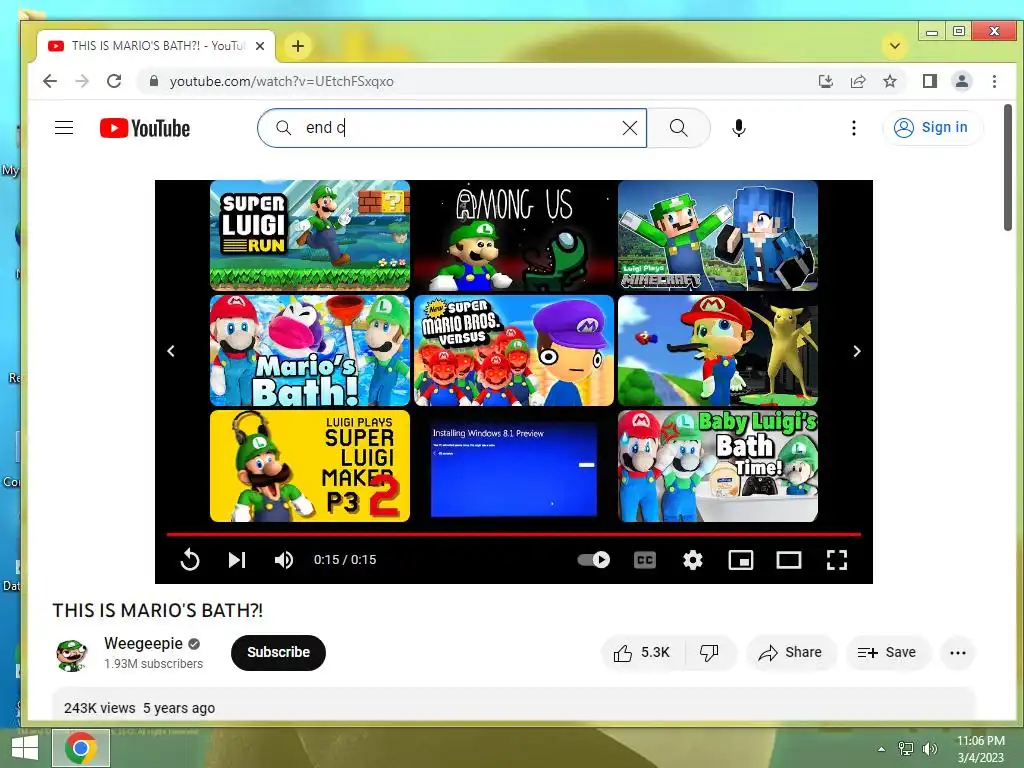Mute the video volume
This screenshot has height=768, width=1024.
click(284, 560)
